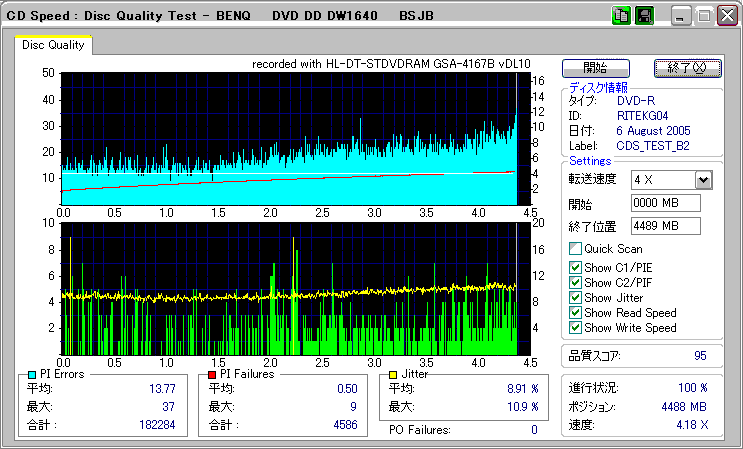Turn off Show Read Speed

(x=575, y=313)
